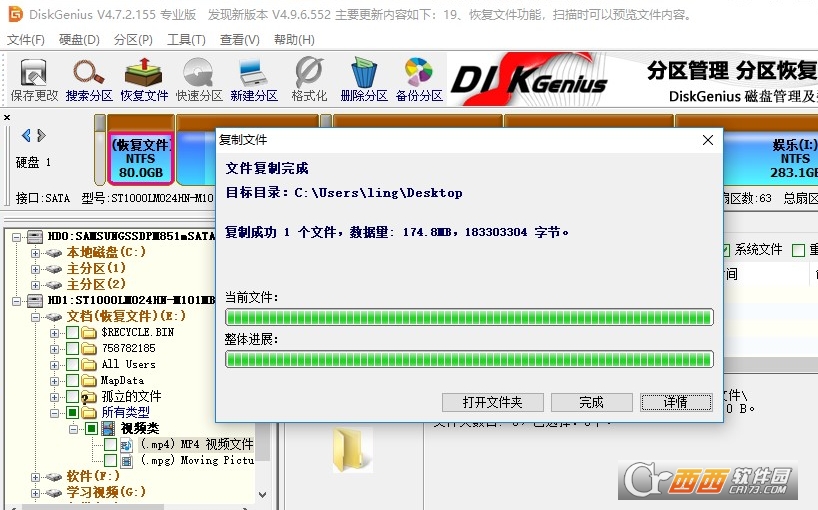Image resolution: width=818 pixels, height=510 pixels.
Task: Select the HD1 ST1000LM024 disk icon
Action: 35,300
